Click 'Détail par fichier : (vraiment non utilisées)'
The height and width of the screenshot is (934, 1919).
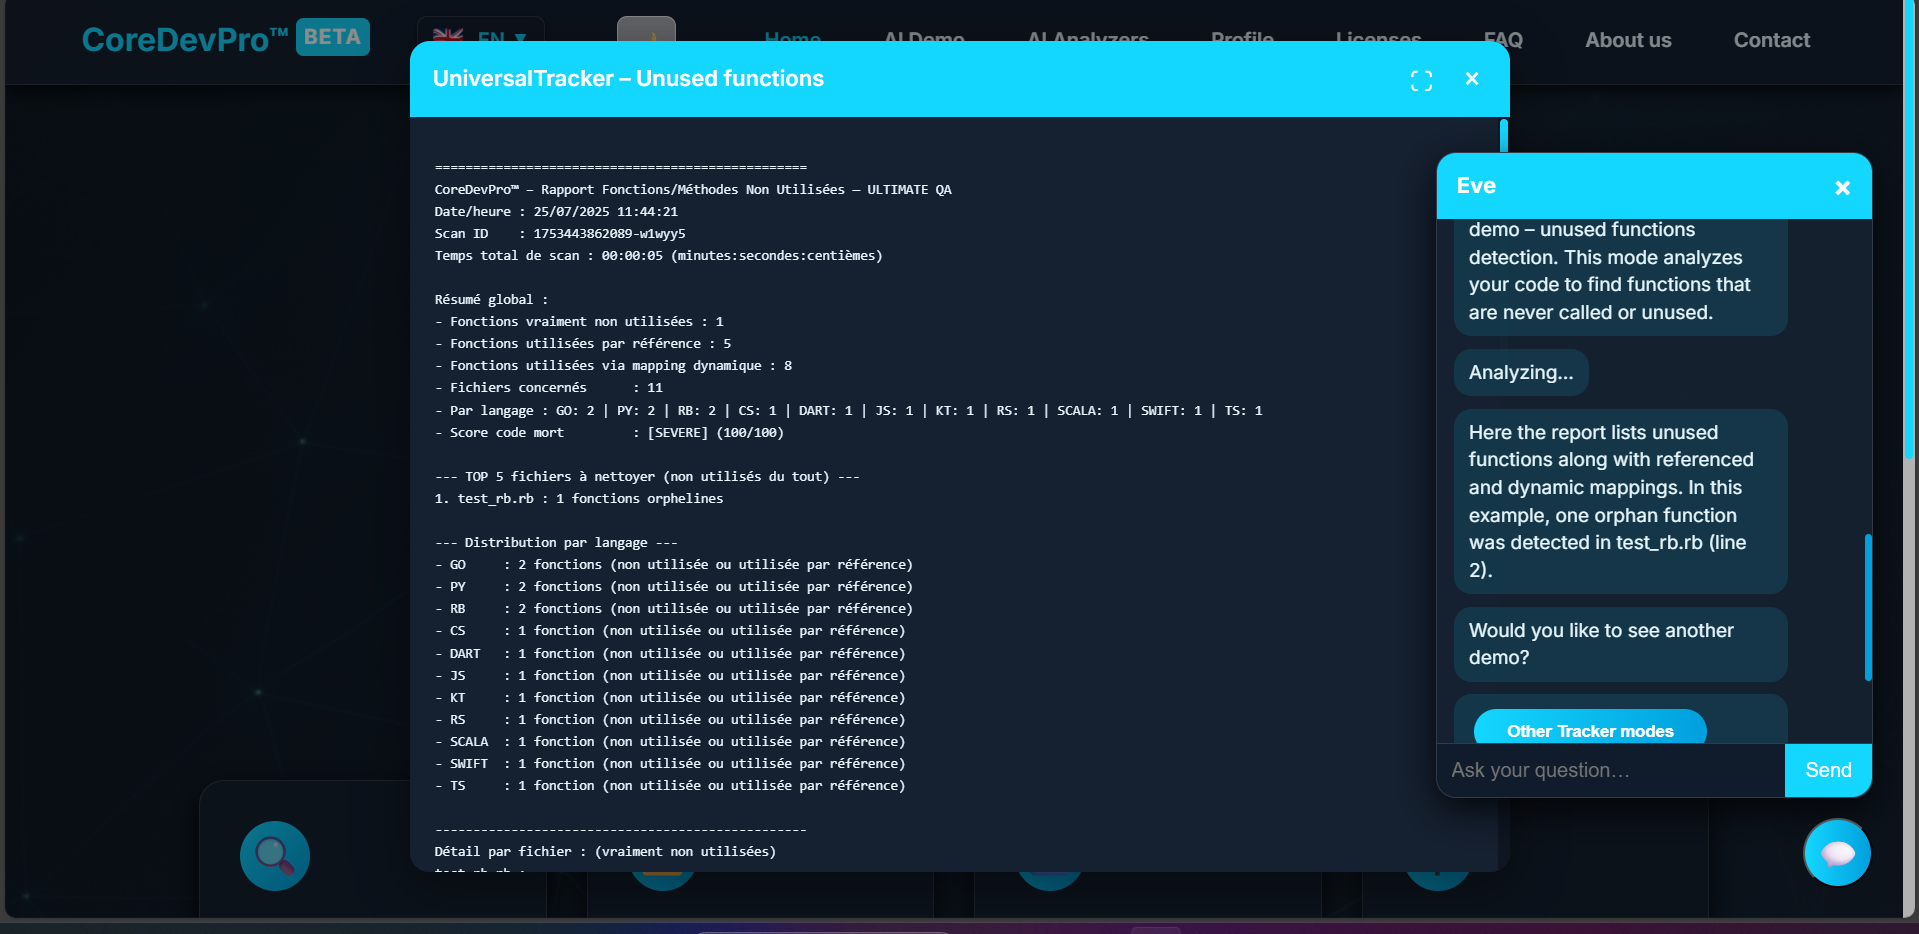[x=605, y=852]
